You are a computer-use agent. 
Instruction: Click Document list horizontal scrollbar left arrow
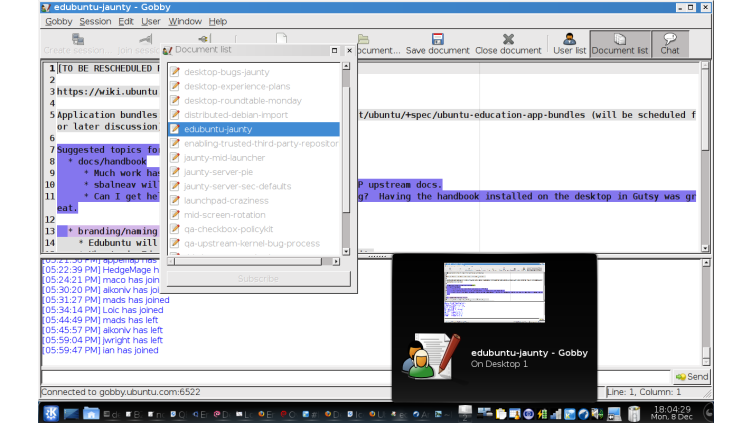(x=171, y=261)
